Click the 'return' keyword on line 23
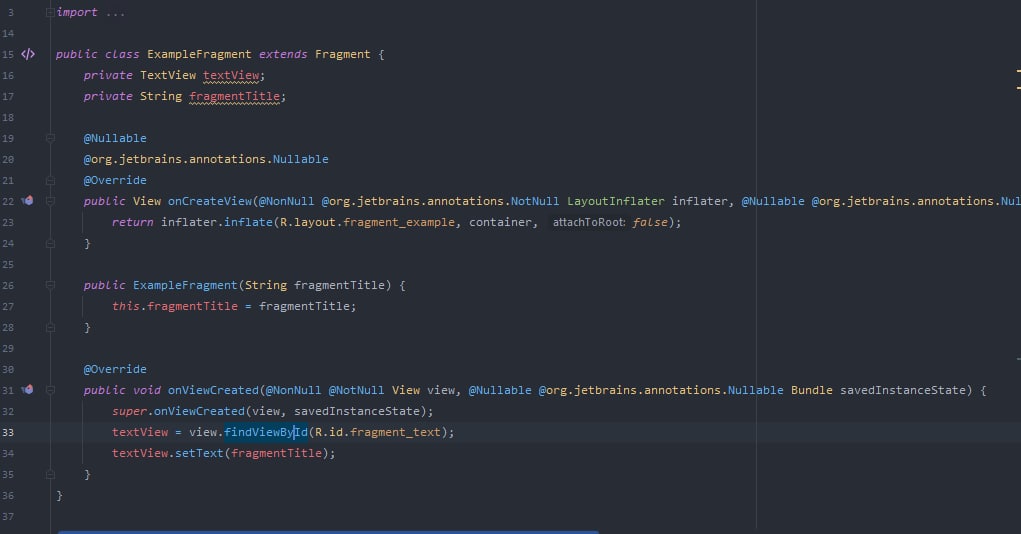 click(x=133, y=222)
